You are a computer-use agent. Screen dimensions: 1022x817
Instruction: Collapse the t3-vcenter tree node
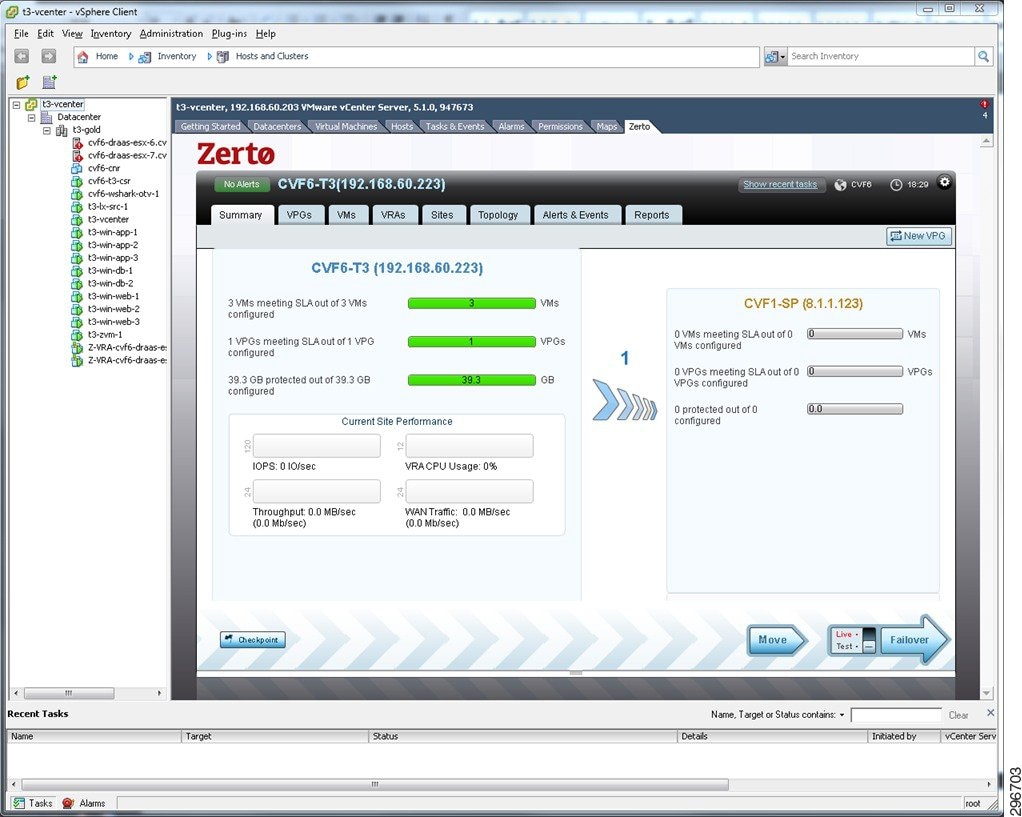click(x=17, y=104)
